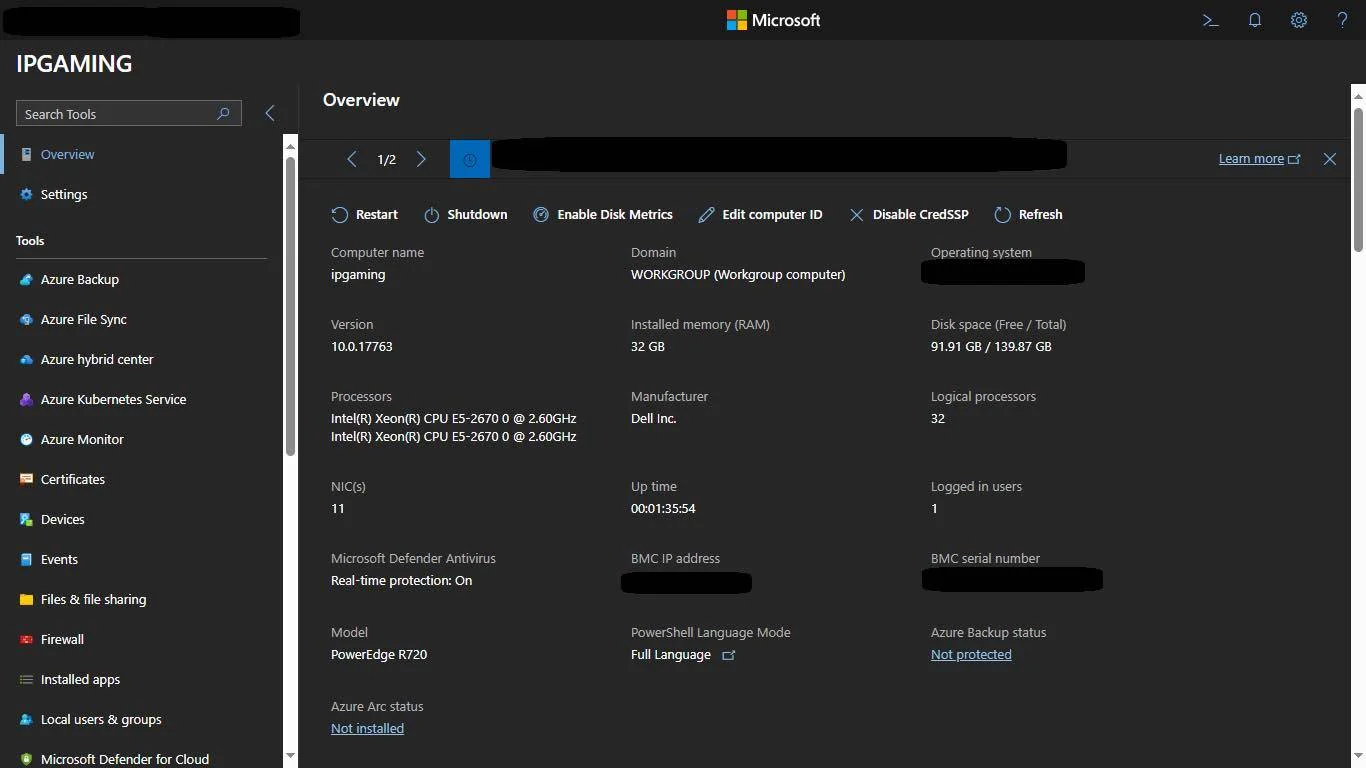Select the up time value 00:01:35:54
Image resolution: width=1366 pixels, height=768 pixels.
(663, 509)
